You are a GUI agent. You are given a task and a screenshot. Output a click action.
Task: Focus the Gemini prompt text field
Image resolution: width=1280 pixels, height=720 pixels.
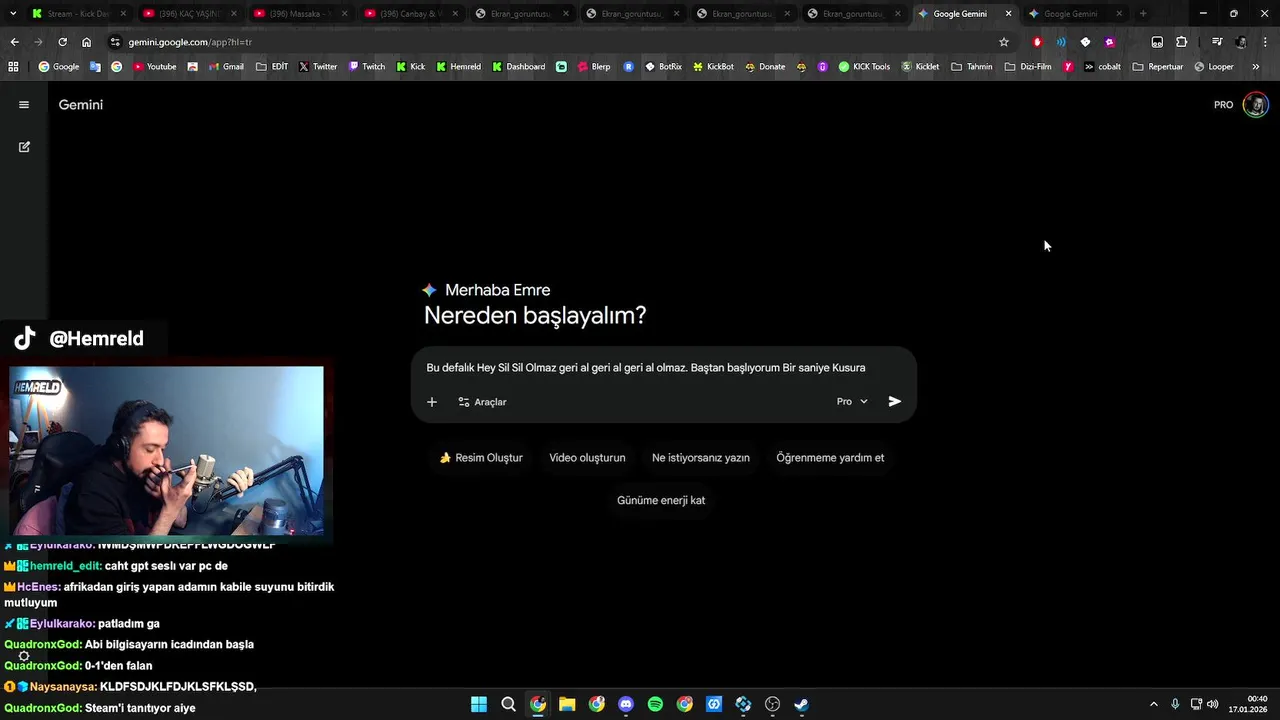pos(646,368)
